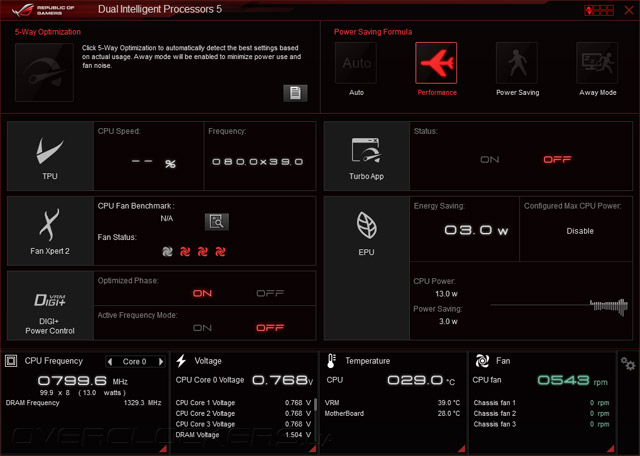The width and height of the screenshot is (640, 456).
Task: Click the Fan monitor swirl icon
Action: pyautogui.click(x=482, y=361)
